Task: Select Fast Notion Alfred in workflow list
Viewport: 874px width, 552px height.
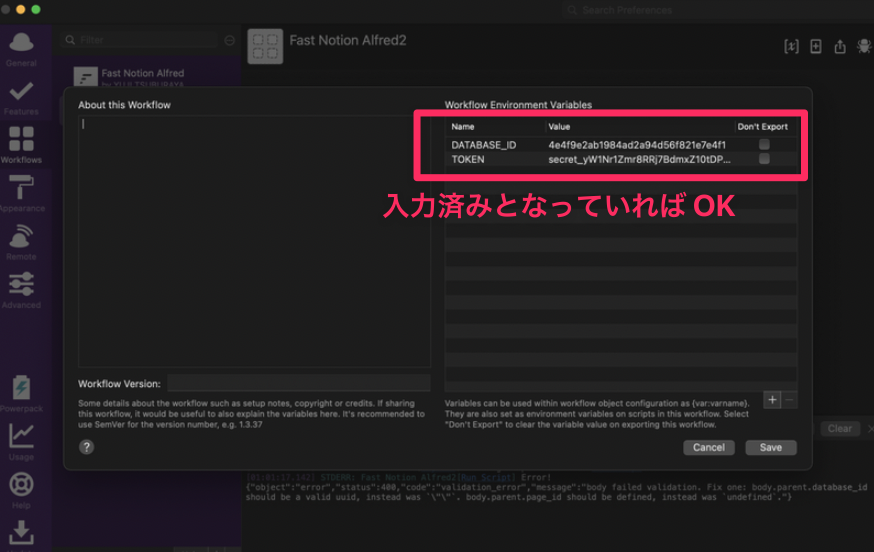Action: pyautogui.click(x=143, y=73)
